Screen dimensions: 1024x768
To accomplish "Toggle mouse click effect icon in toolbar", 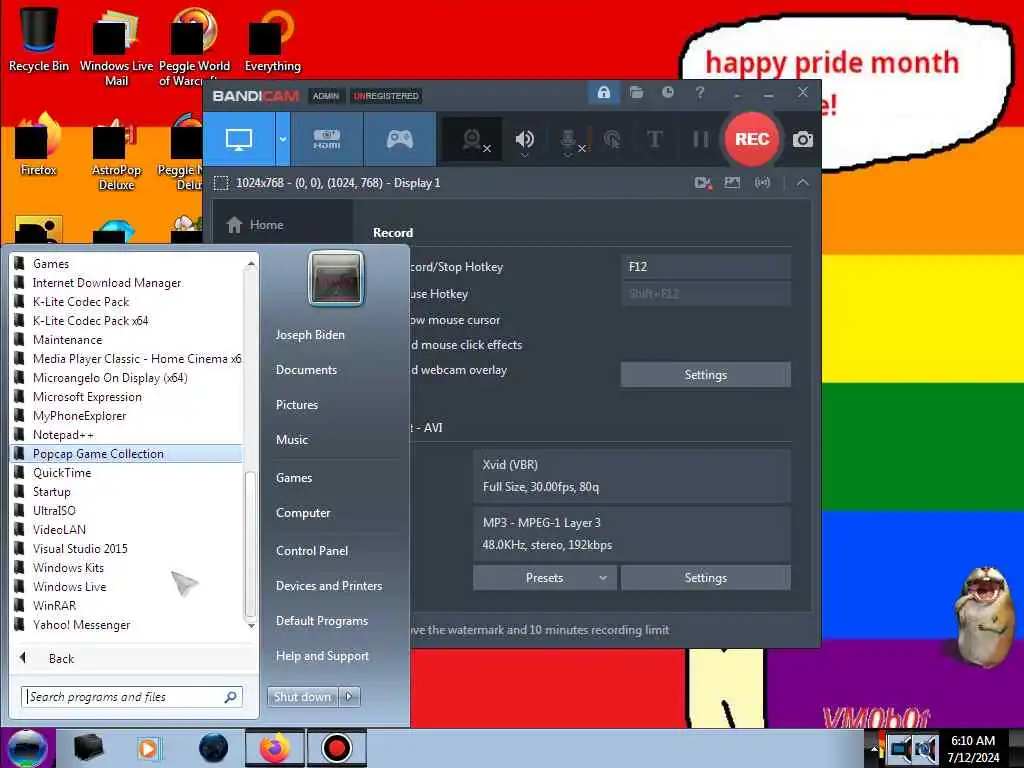I will point(612,140).
